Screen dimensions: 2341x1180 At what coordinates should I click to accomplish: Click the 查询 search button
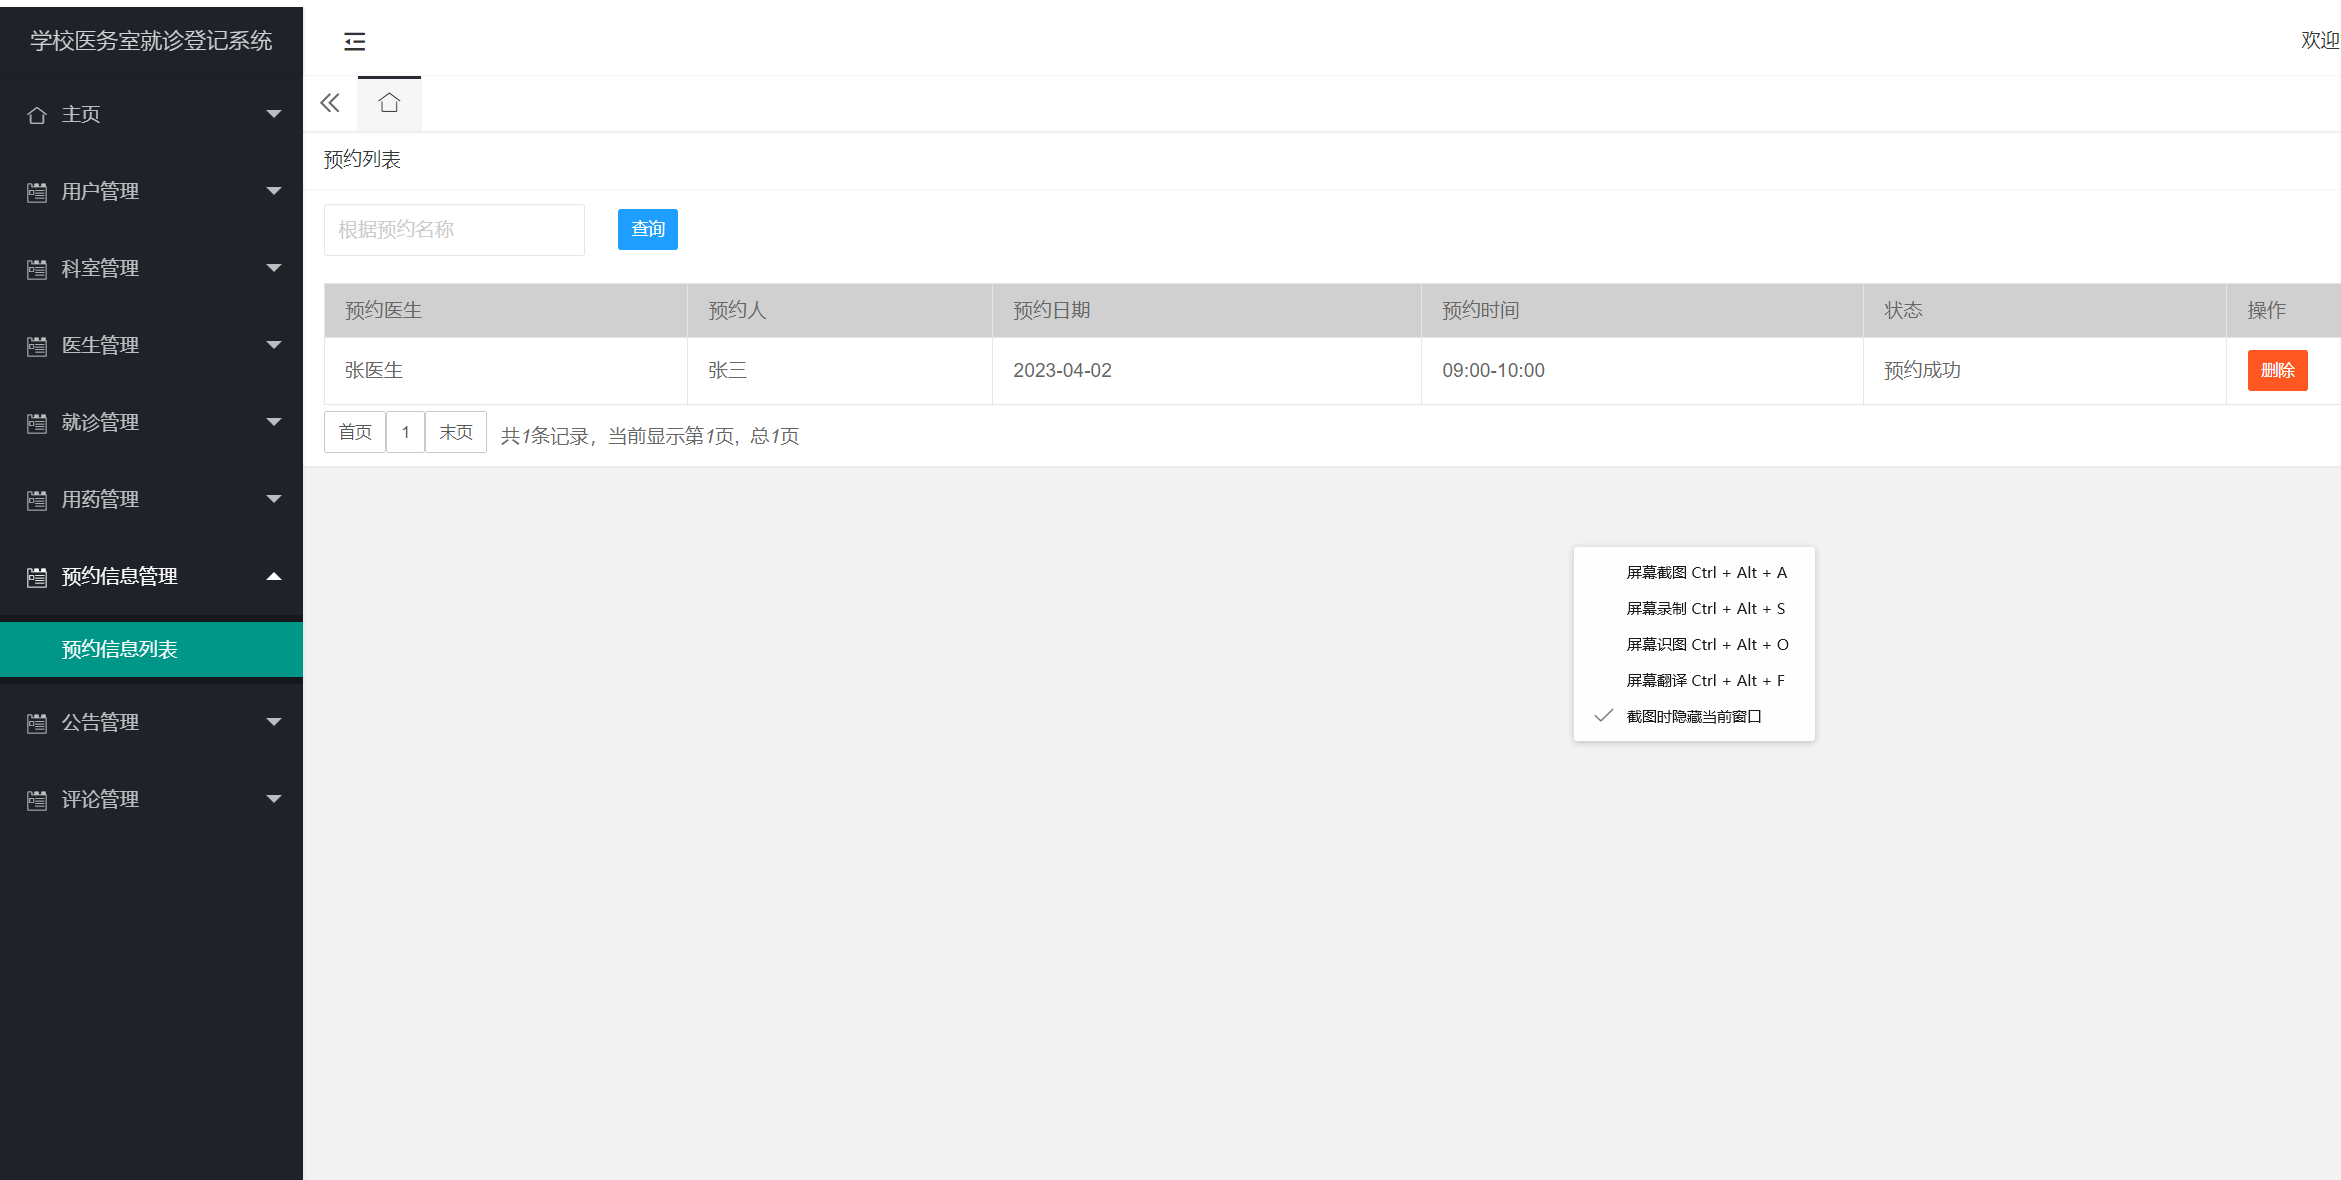click(648, 229)
